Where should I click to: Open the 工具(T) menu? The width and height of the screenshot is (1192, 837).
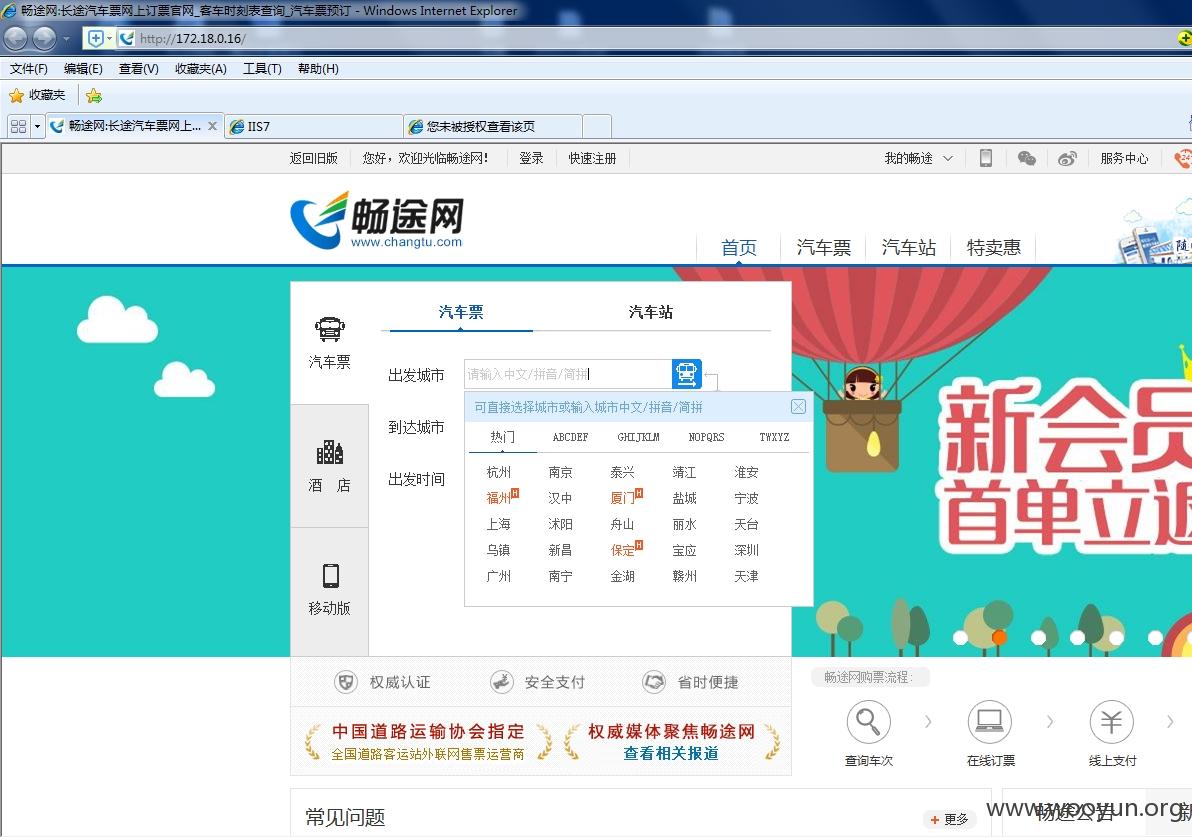coord(262,68)
